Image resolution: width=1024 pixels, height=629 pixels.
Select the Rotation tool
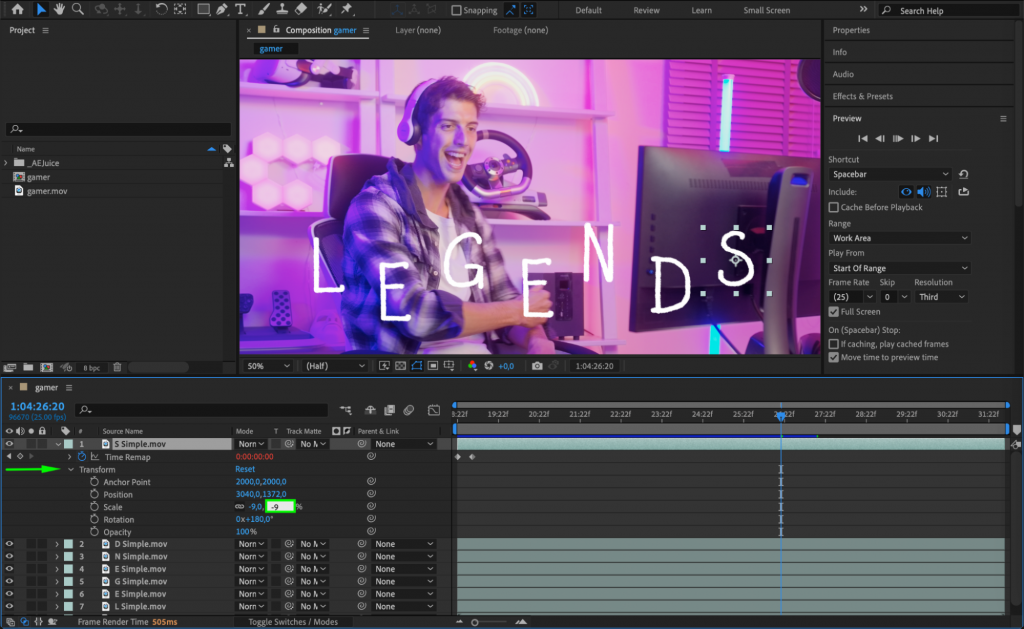point(161,10)
